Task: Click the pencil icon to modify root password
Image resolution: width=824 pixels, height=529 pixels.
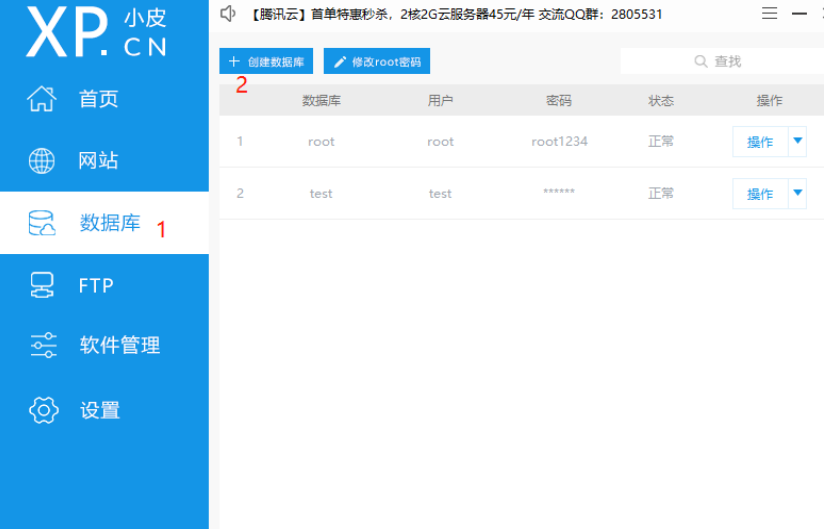Action: [340, 62]
